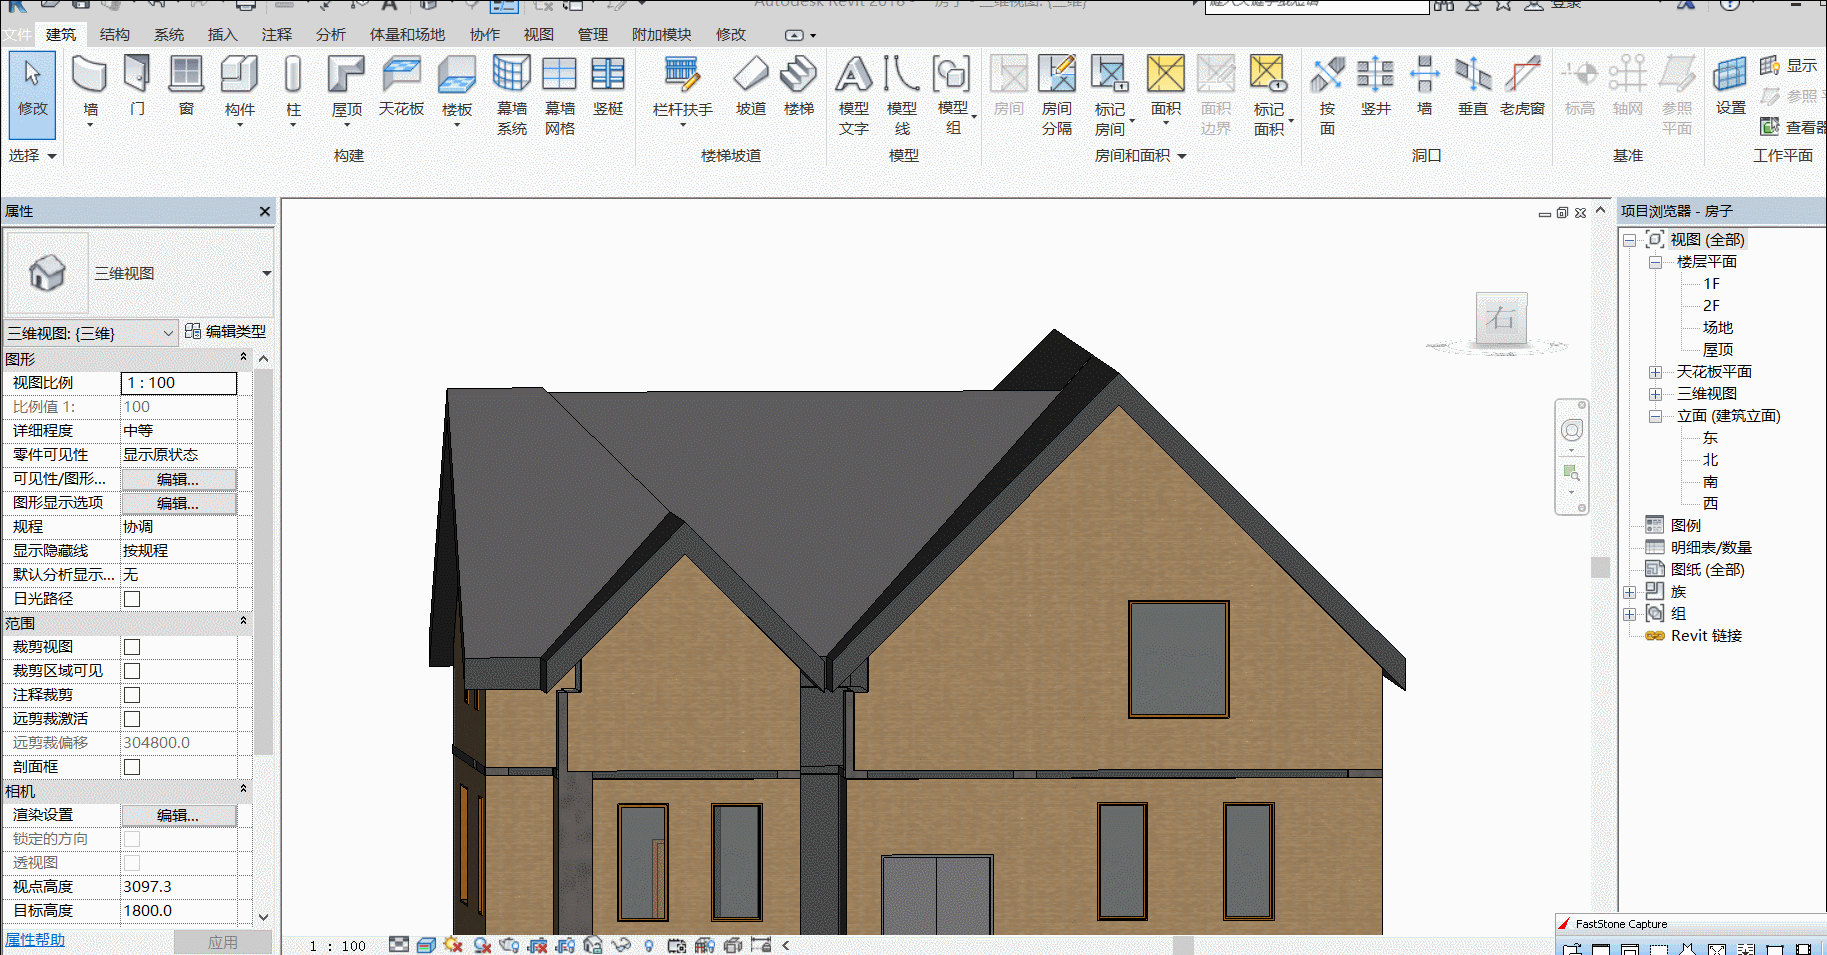The width and height of the screenshot is (1827, 955).
Task: Check Crop Region Visible (裁剪区域可见)
Action: [132, 671]
